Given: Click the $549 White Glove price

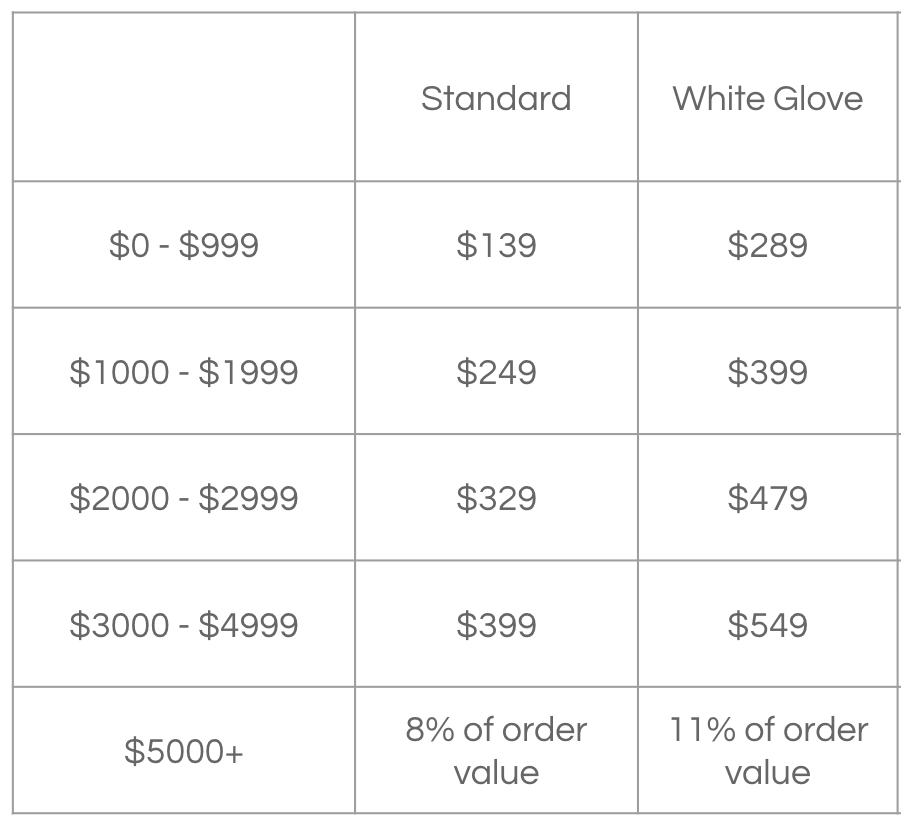Looking at the screenshot, I should 767,625.
